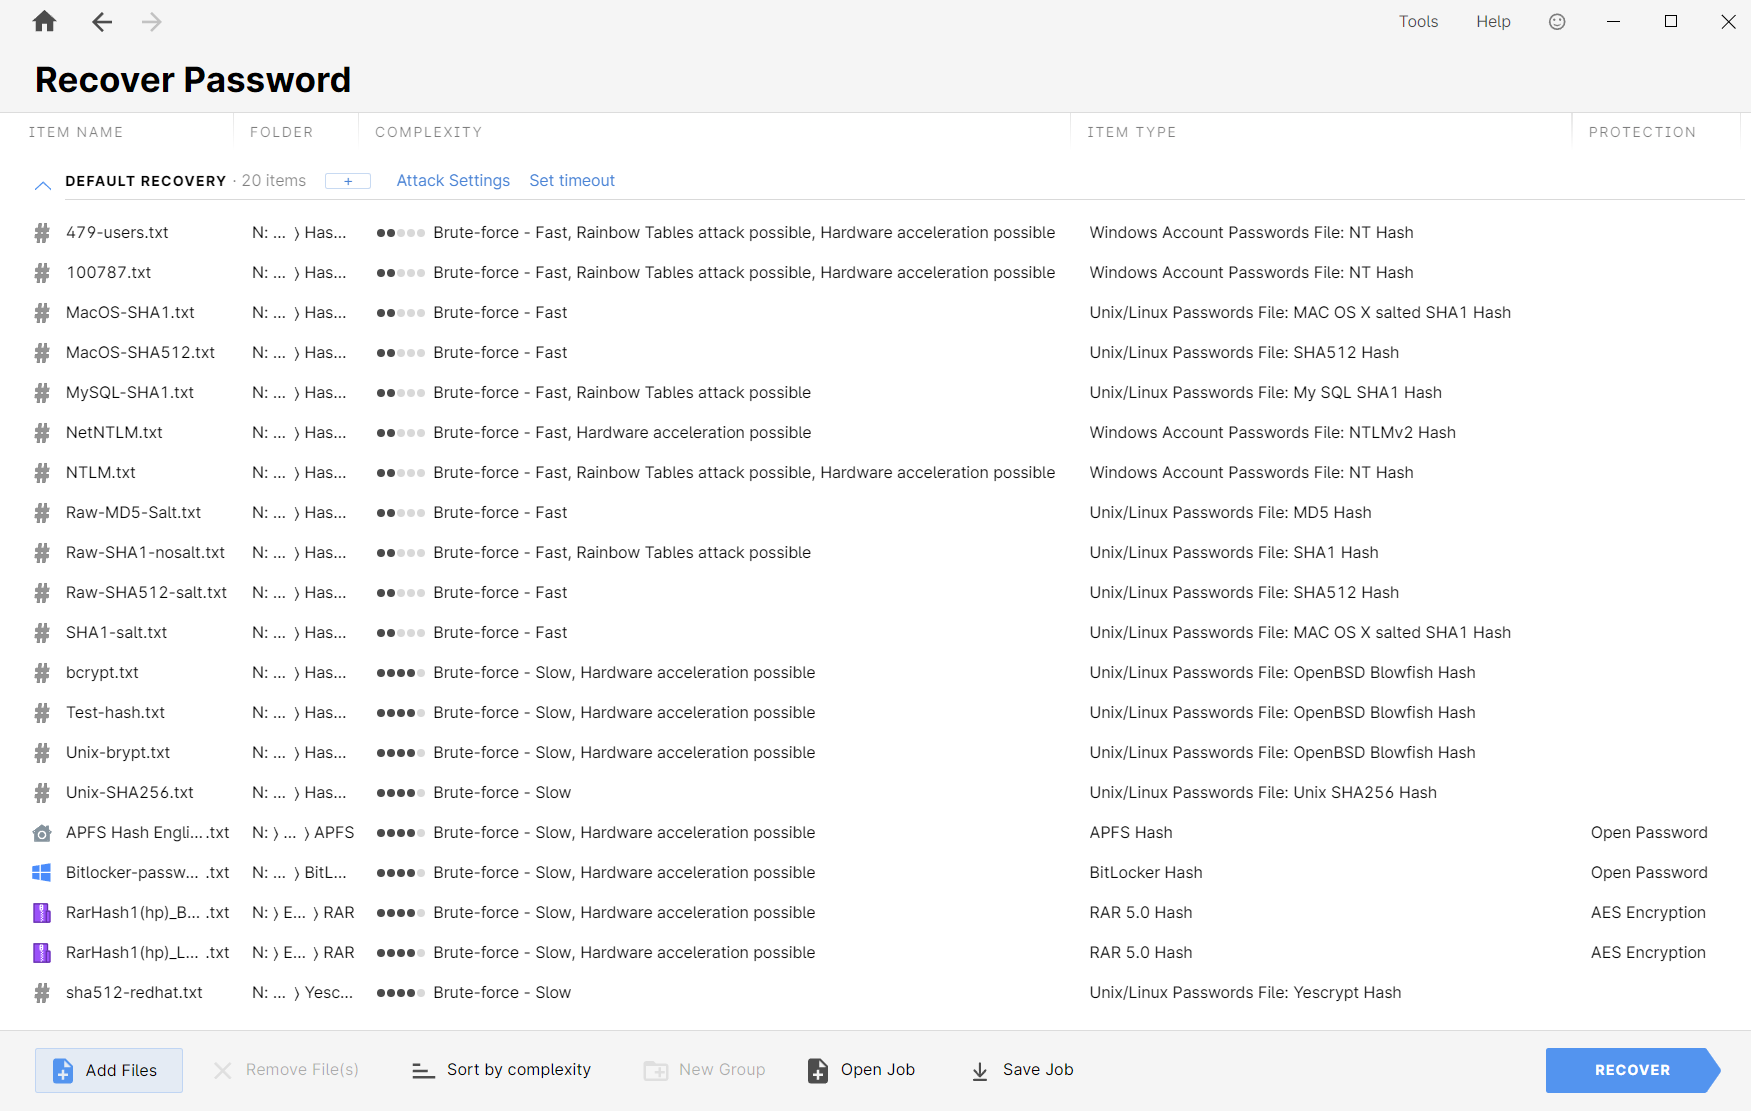Click complexity dots for bcrypt.txt
1751x1111 pixels.
click(x=401, y=673)
